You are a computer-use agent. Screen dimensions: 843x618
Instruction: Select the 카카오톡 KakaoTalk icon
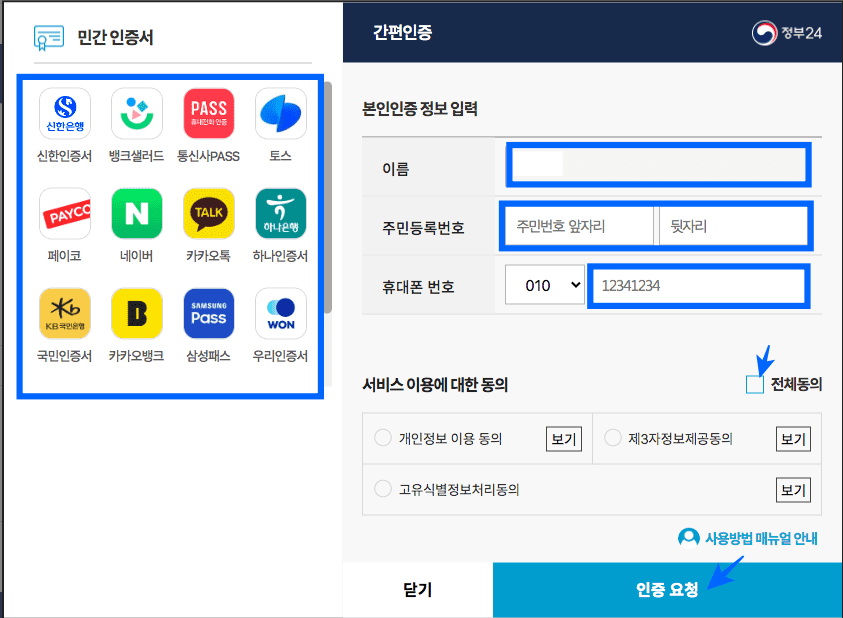click(209, 214)
